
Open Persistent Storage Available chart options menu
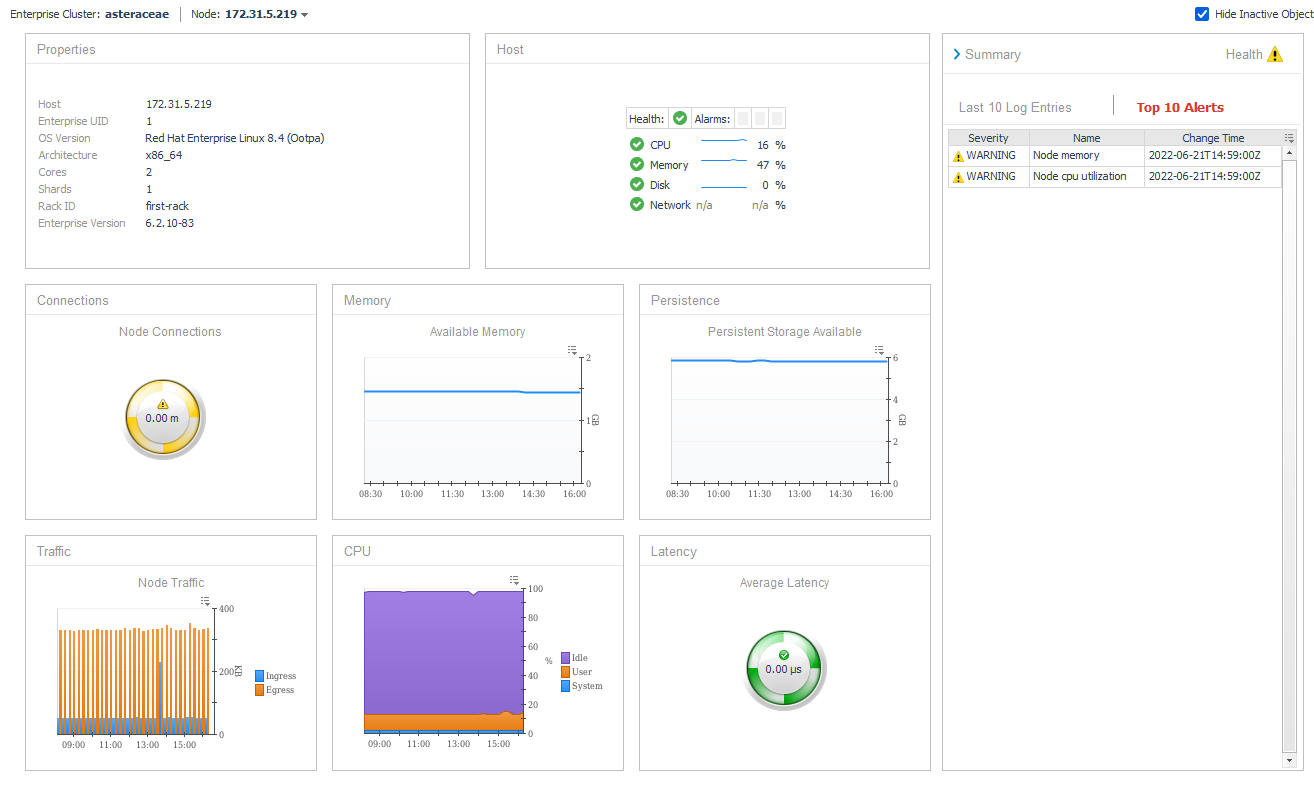pyautogui.click(x=880, y=350)
